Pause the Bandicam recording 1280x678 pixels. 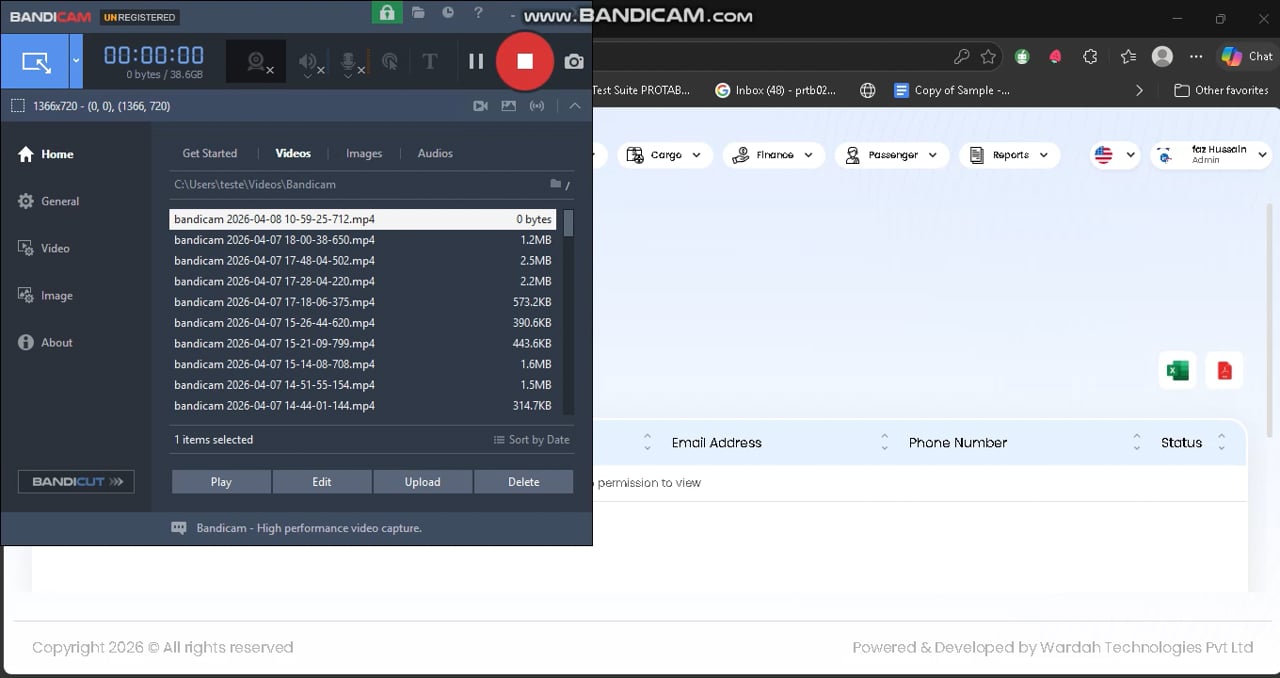476,61
